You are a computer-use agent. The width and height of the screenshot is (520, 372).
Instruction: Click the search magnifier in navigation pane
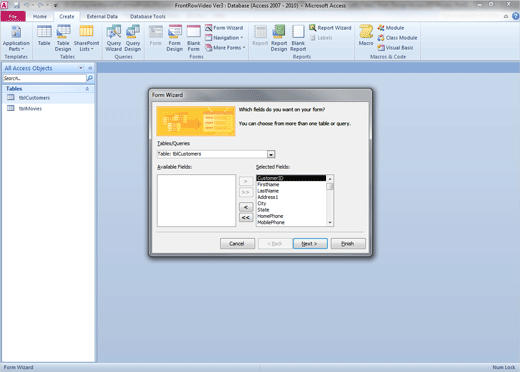click(x=90, y=78)
